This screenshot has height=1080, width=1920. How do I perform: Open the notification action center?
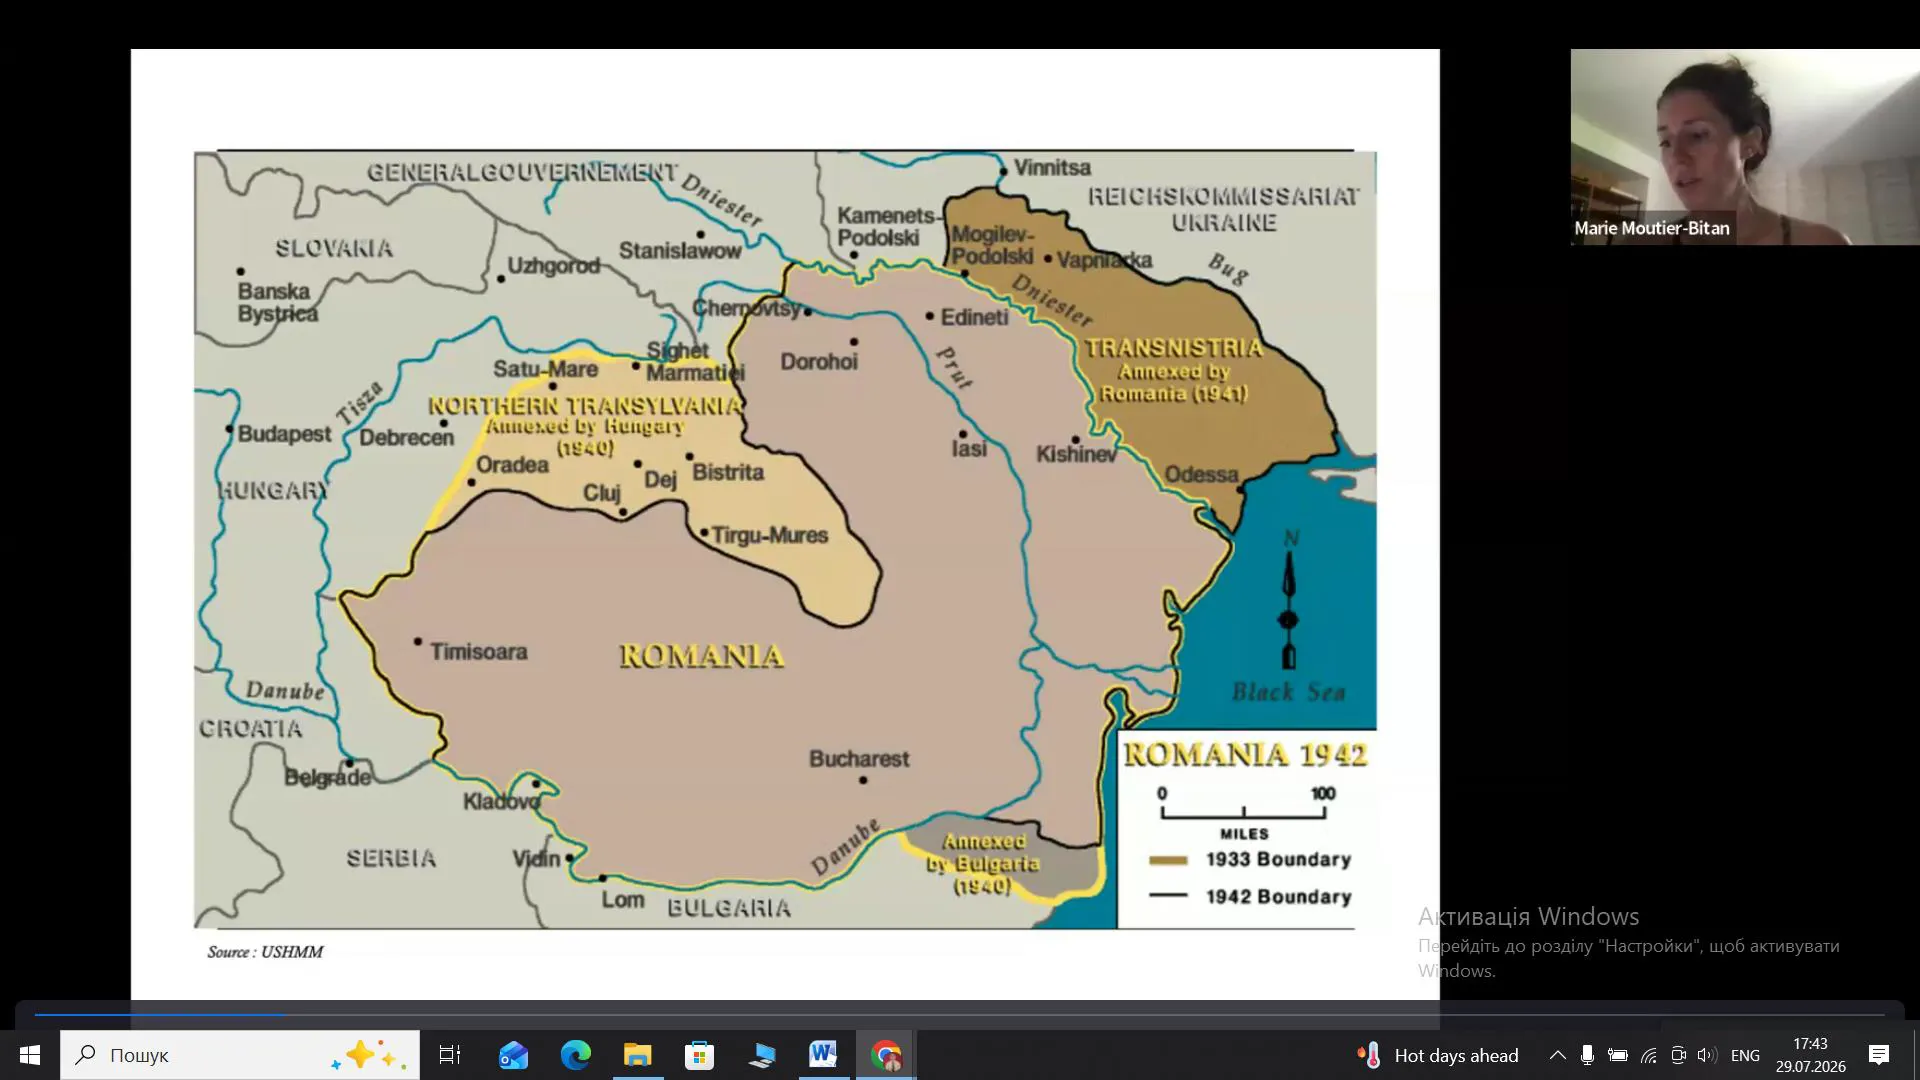[1879, 1055]
